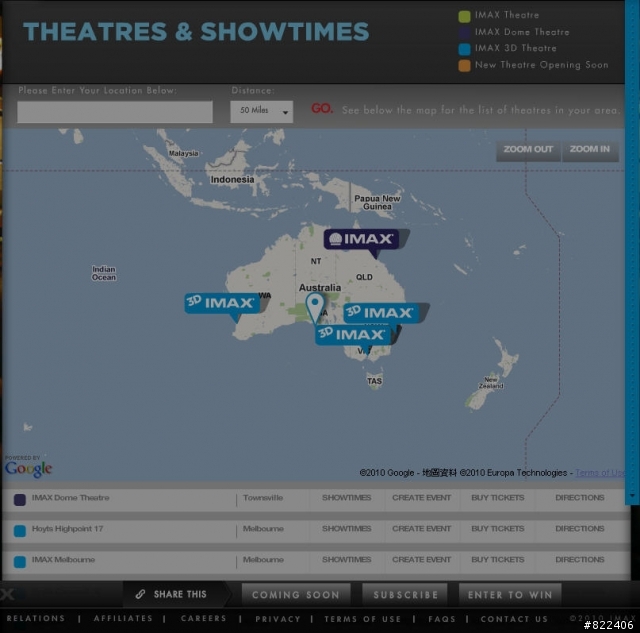Open the CONTACT US footer link
Image resolution: width=640 pixels, height=633 pixels.
pyautogui.click(x=514, y=619)
